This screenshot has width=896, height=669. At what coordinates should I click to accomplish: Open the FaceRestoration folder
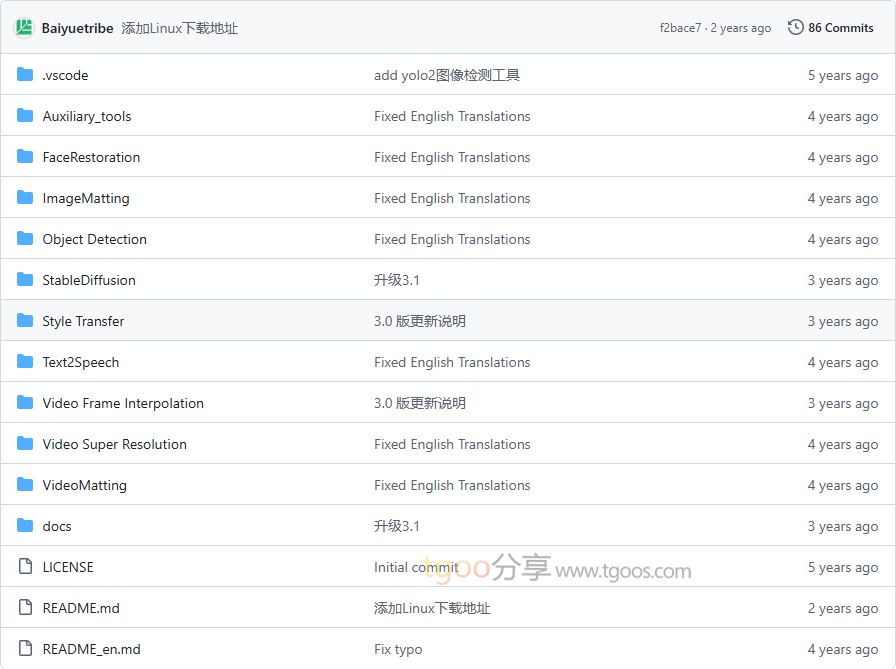91,157
